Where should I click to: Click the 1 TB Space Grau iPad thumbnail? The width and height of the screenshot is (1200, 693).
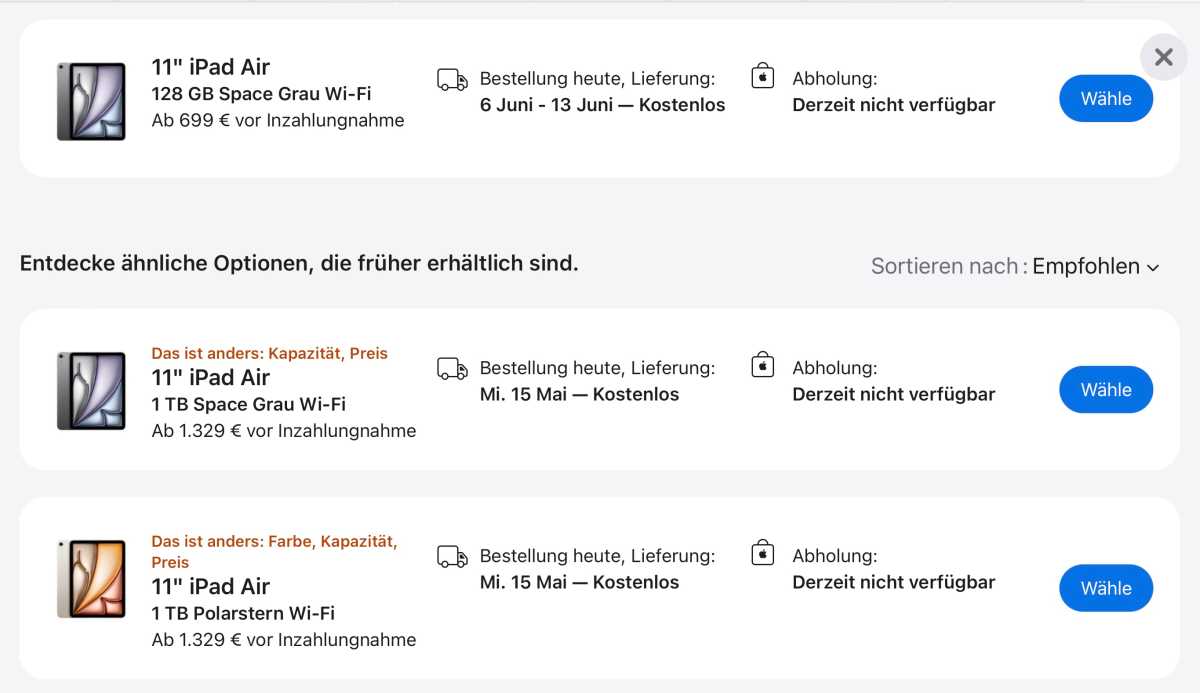point(91,390)
